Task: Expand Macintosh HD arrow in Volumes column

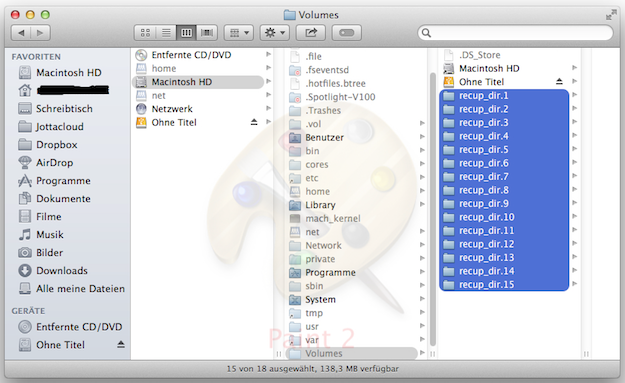Action: [574, 68]
